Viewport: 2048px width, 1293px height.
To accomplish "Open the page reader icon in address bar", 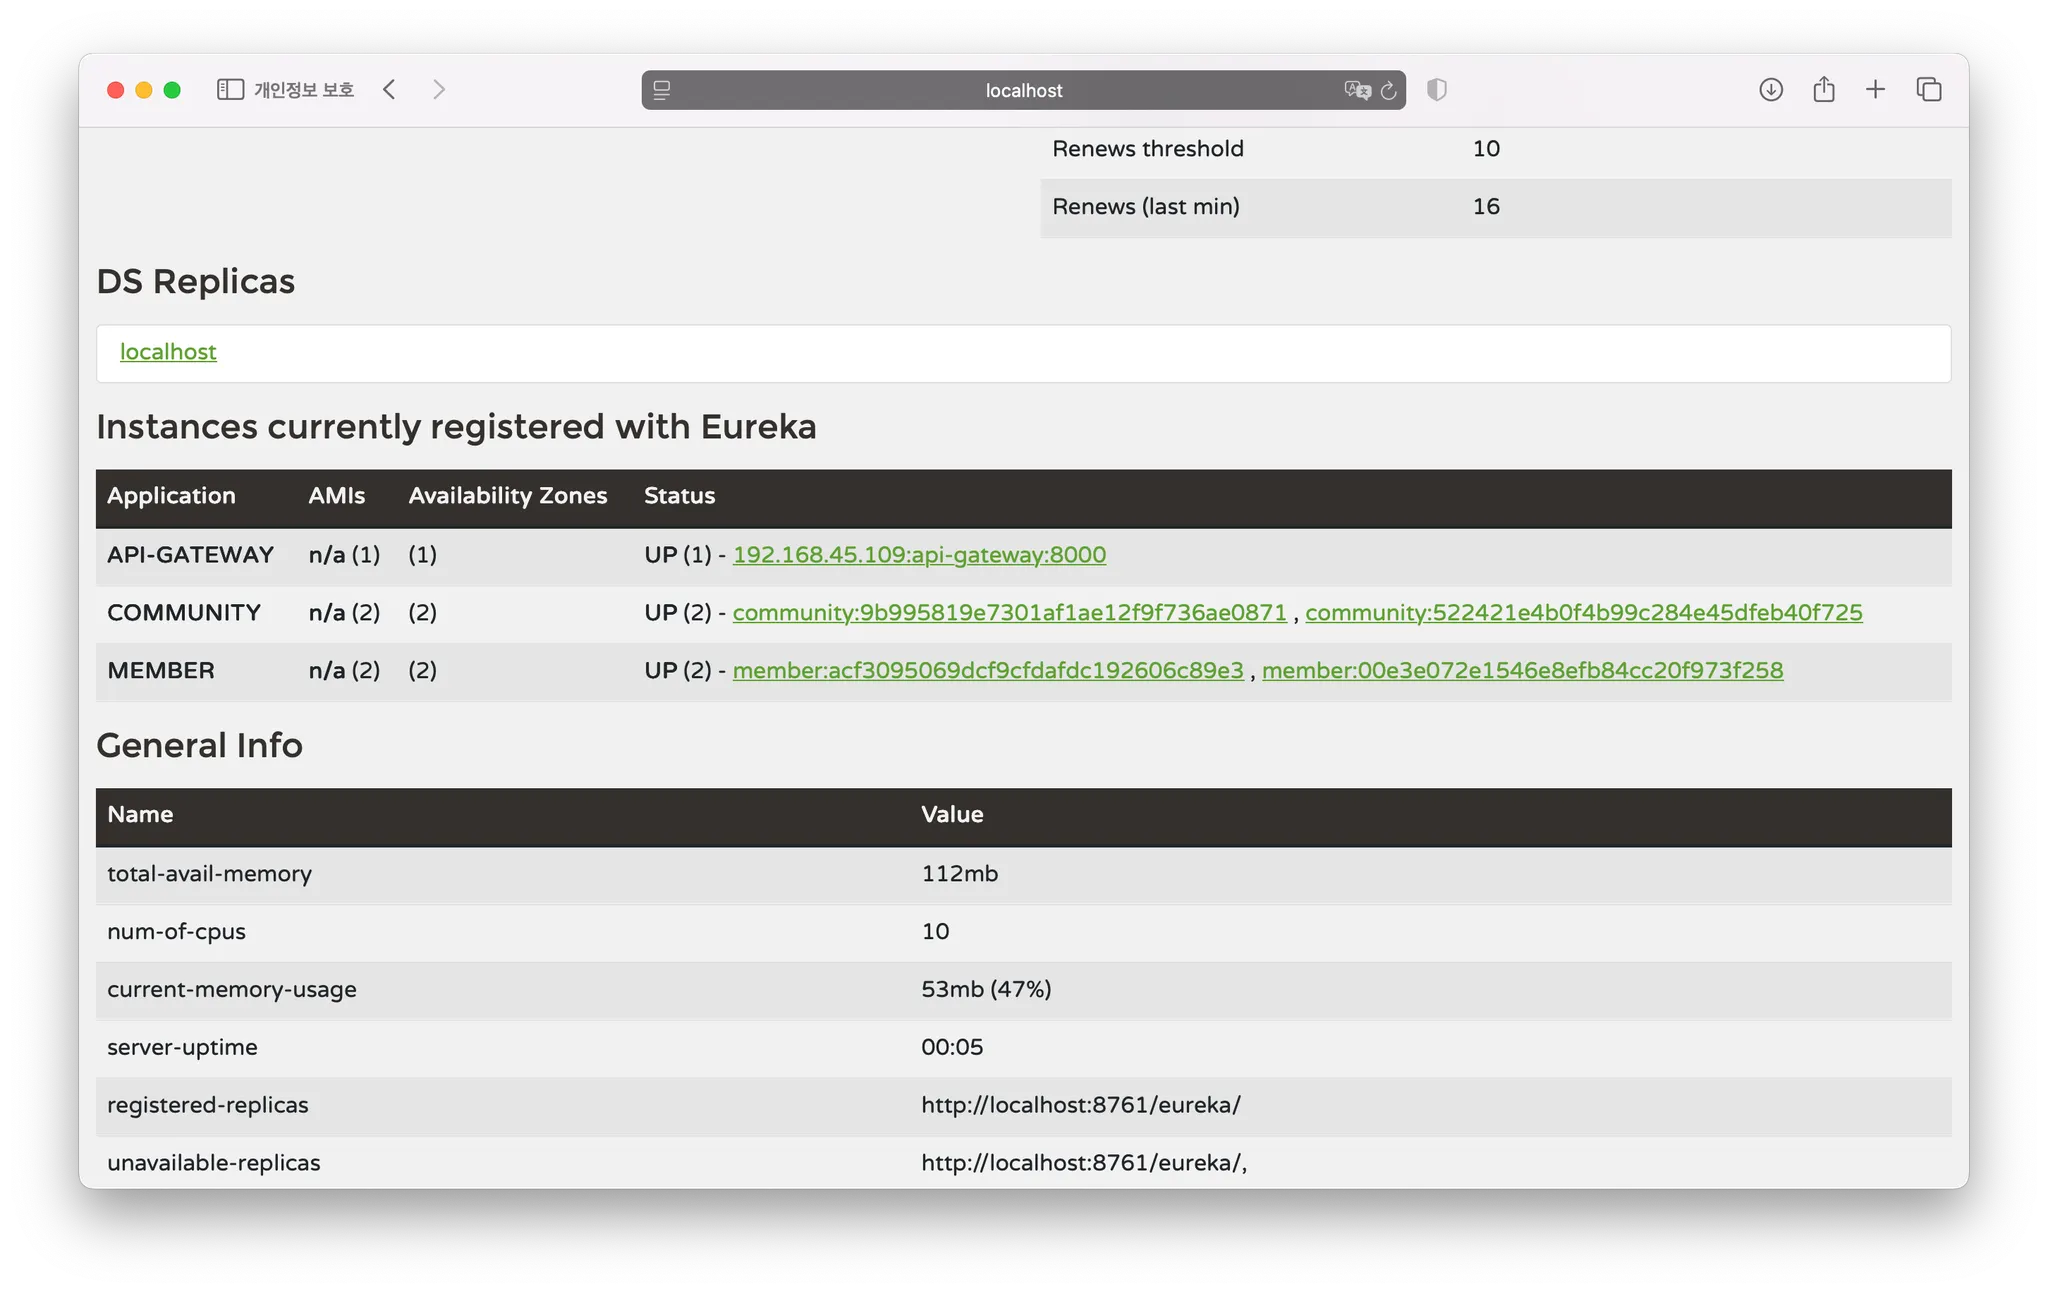I will 662,90.
